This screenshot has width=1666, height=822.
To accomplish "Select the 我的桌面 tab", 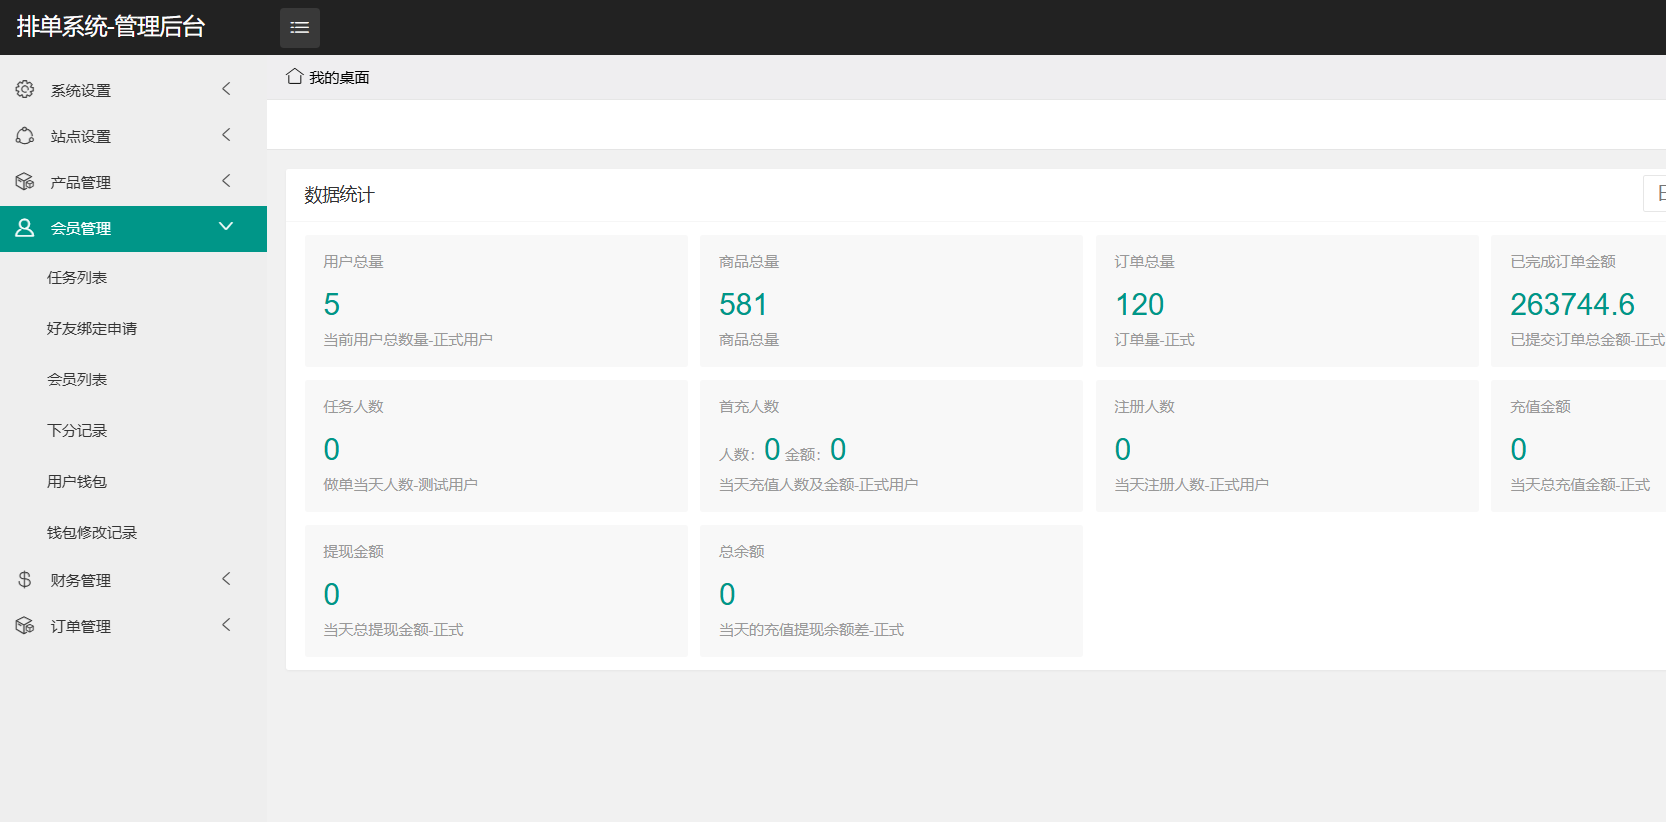I will point(339,78).
